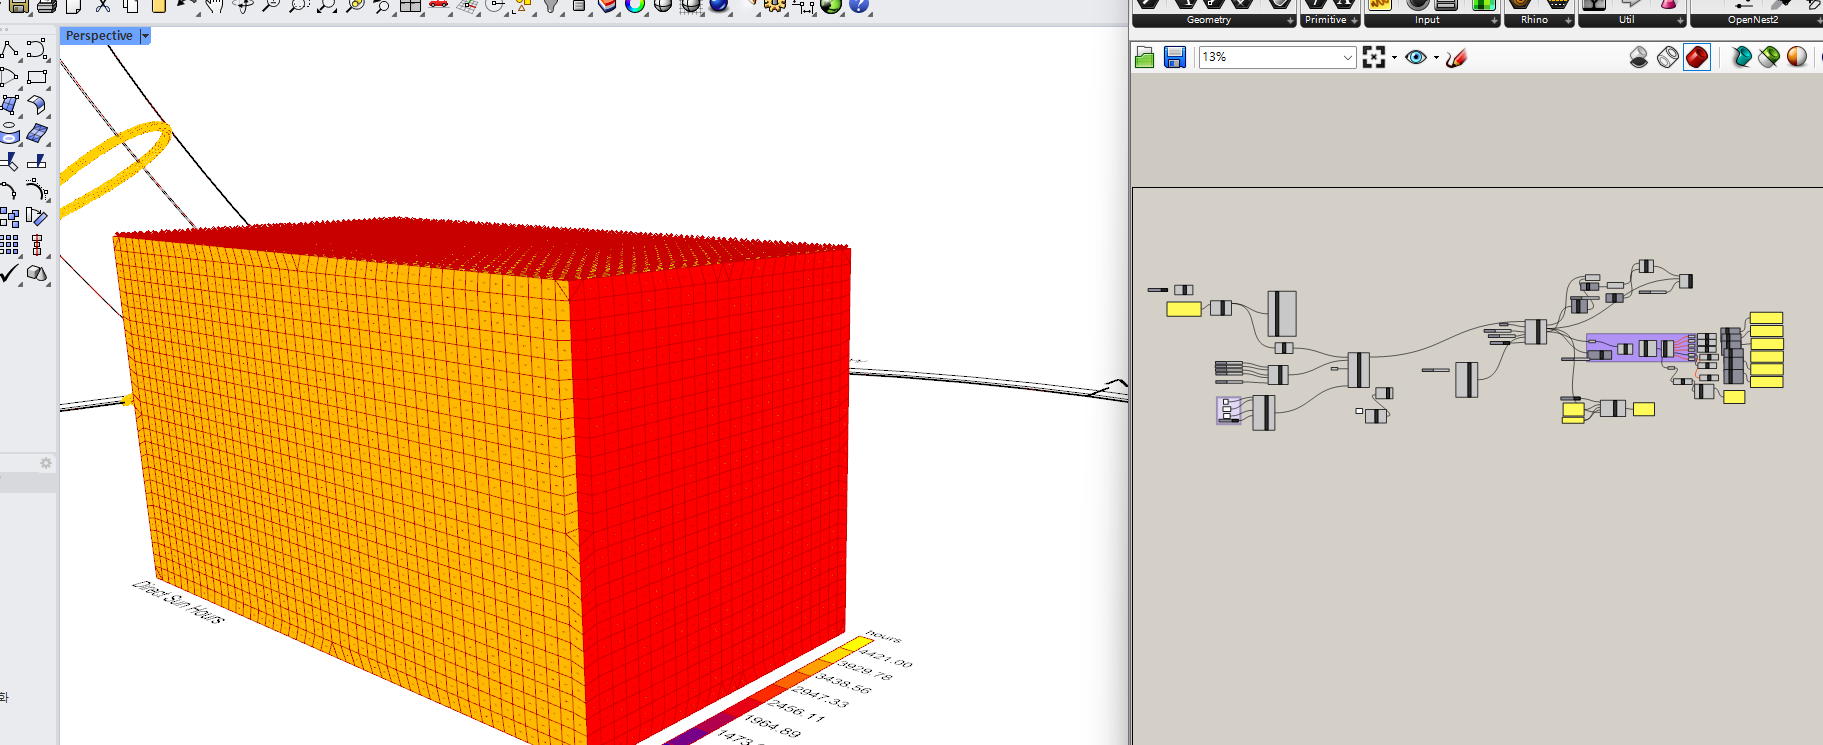The image size is (1823, 745).
Task: Click the Rhino Options gear icon
Action: [775, 6]
